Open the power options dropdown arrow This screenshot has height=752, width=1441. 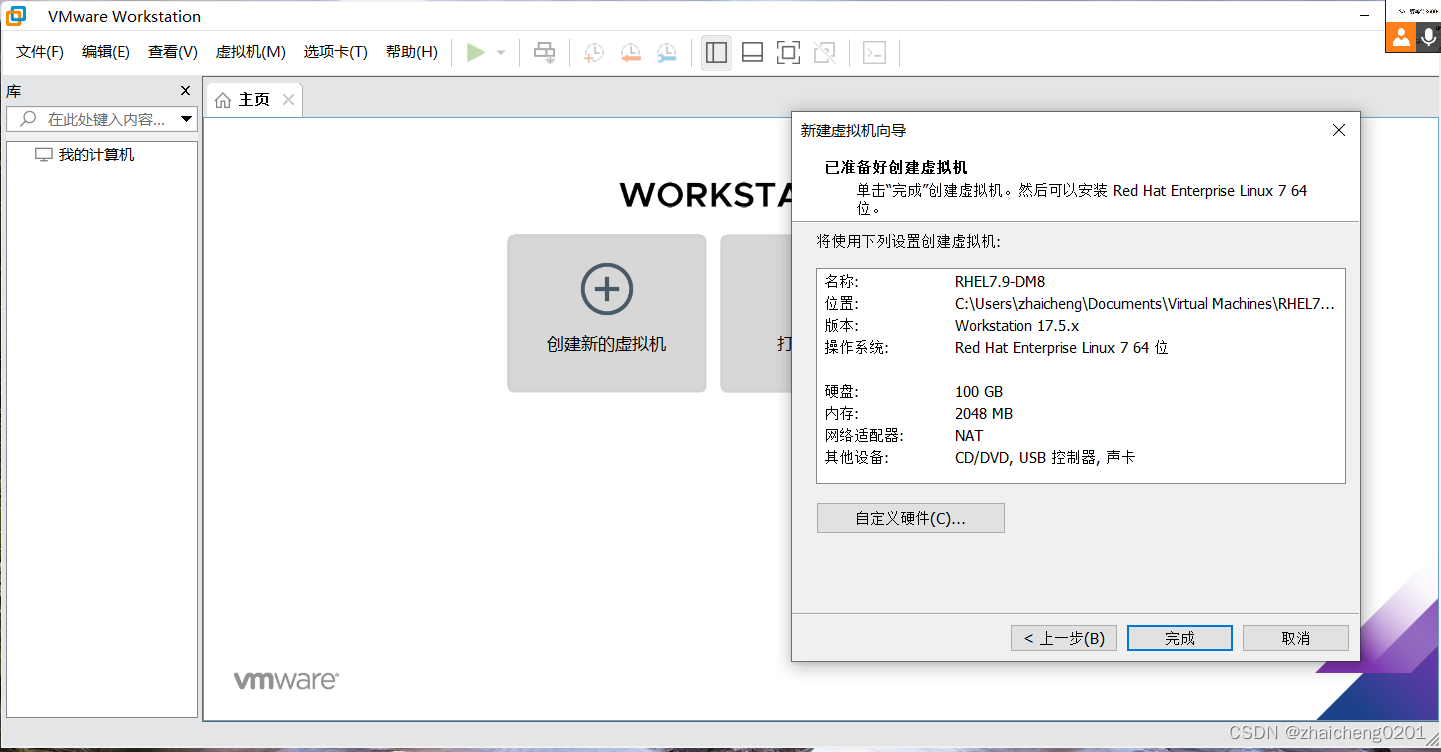[501, 53]
